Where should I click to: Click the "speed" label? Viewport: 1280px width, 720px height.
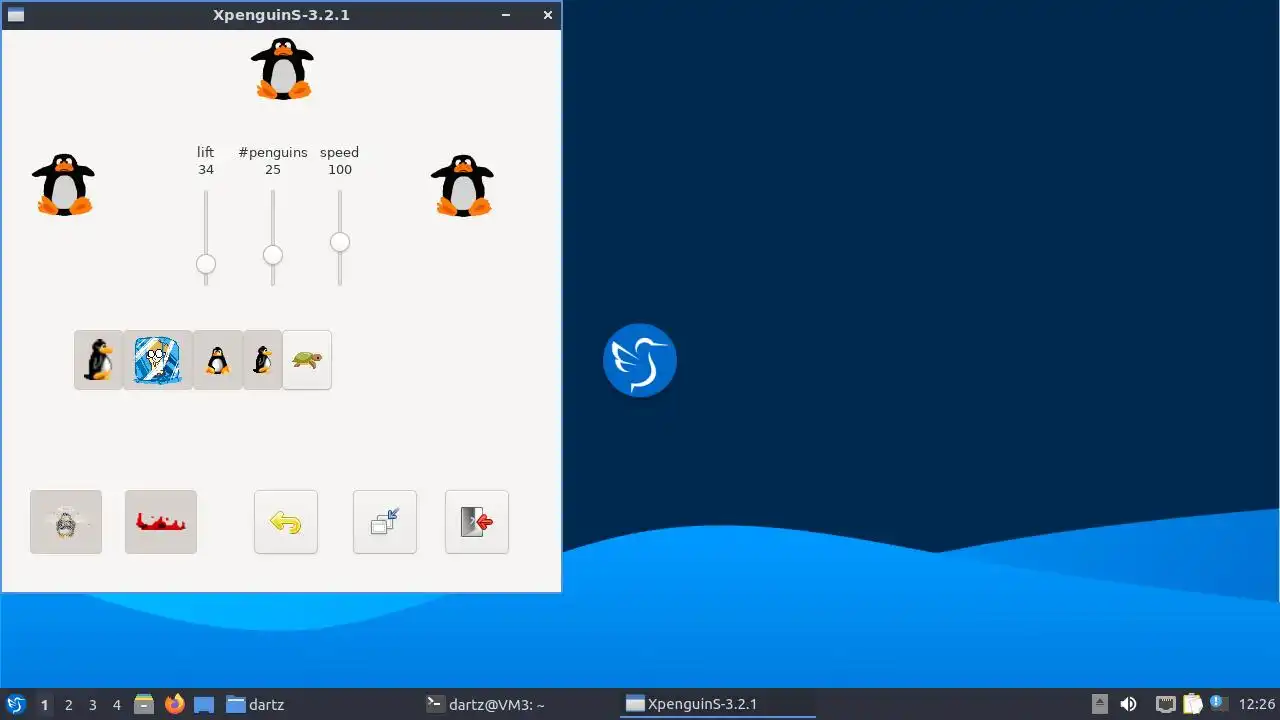(339, 153)
